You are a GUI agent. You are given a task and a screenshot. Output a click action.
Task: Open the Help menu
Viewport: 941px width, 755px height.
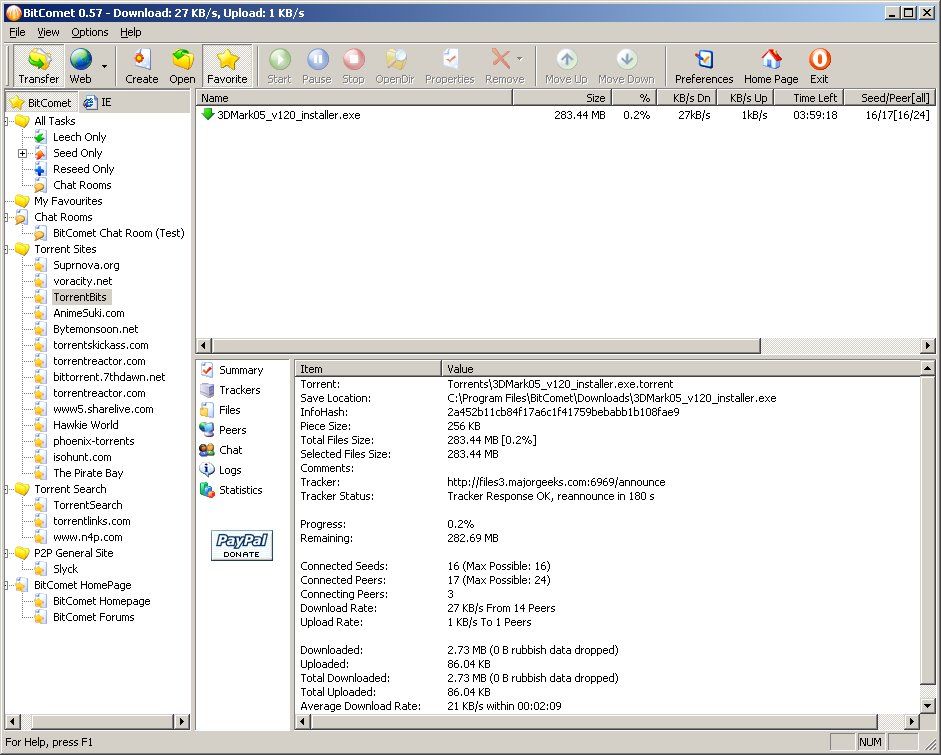130,32
